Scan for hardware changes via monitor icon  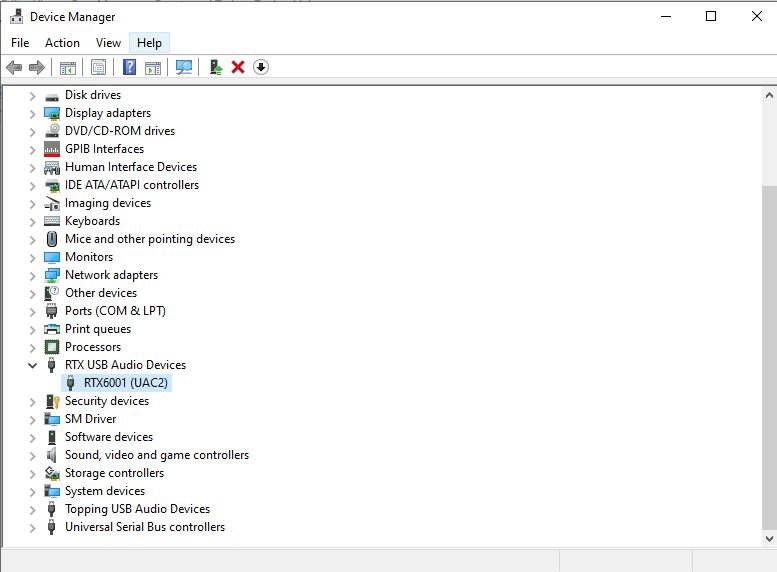point(183,67)
